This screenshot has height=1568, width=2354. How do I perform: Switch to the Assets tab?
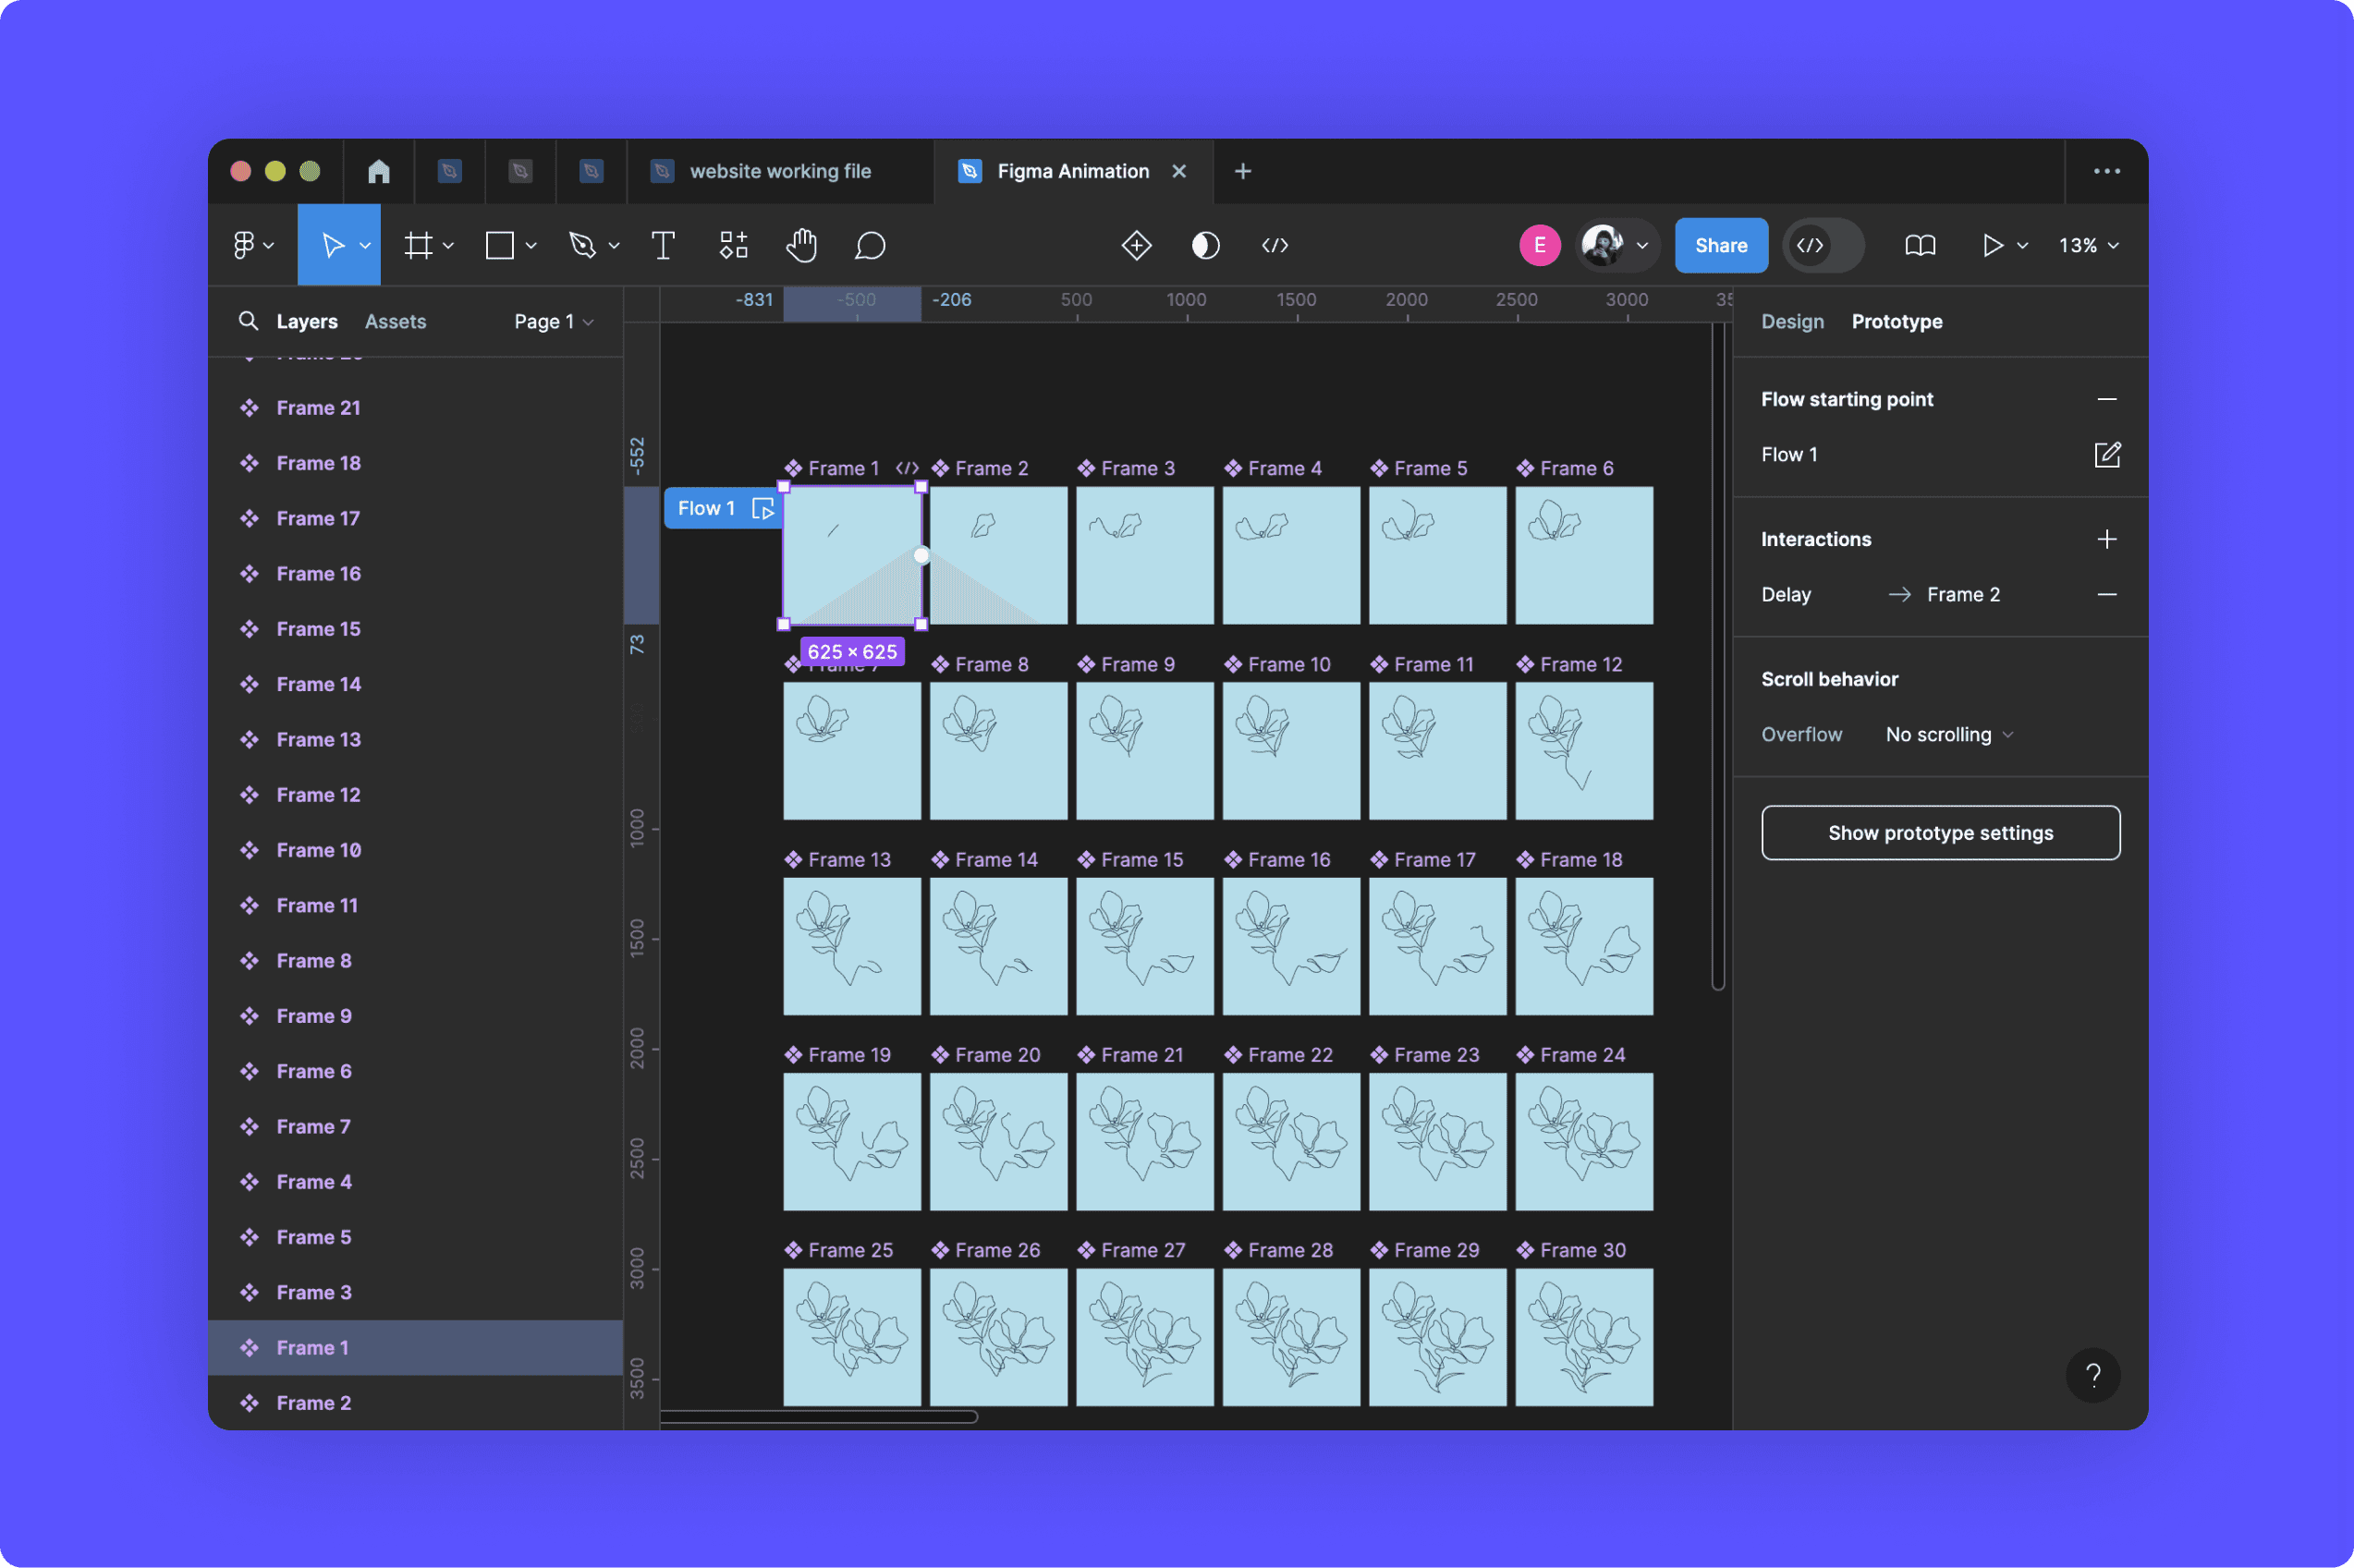point(395,321)
